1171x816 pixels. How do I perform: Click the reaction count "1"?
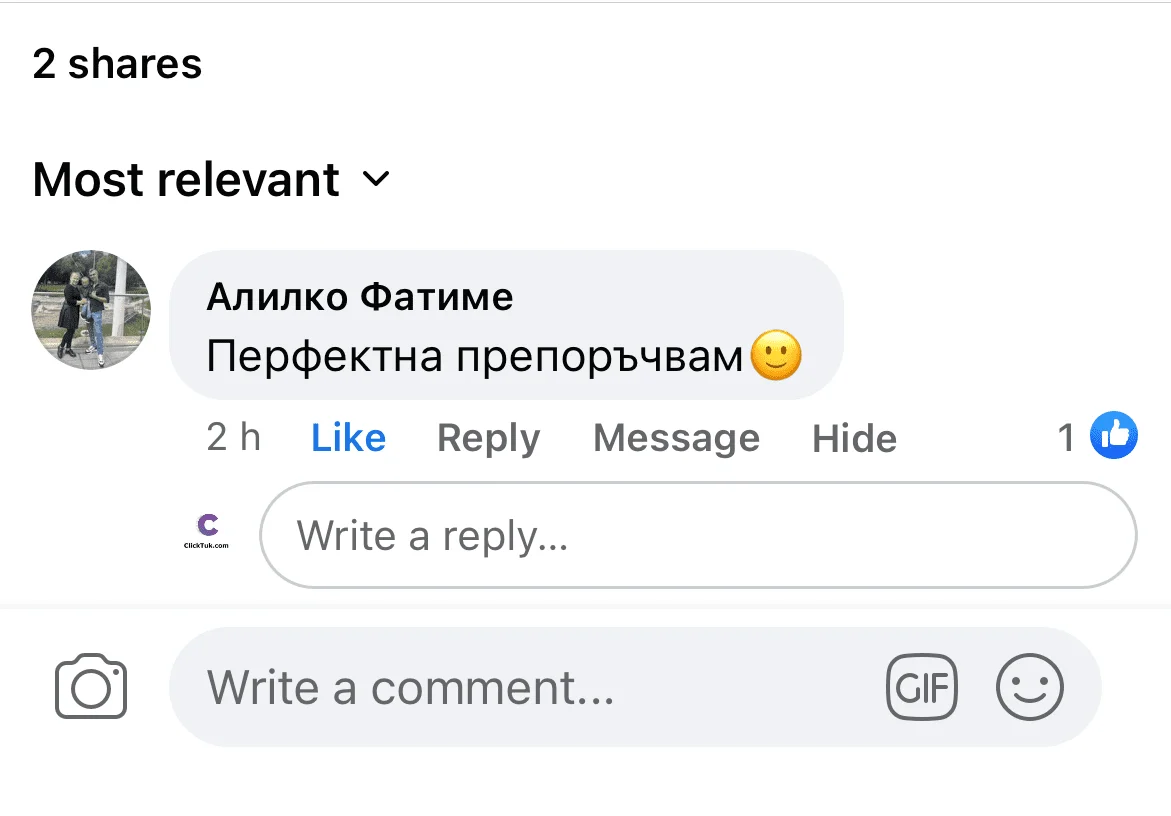tap(1067, 437)
